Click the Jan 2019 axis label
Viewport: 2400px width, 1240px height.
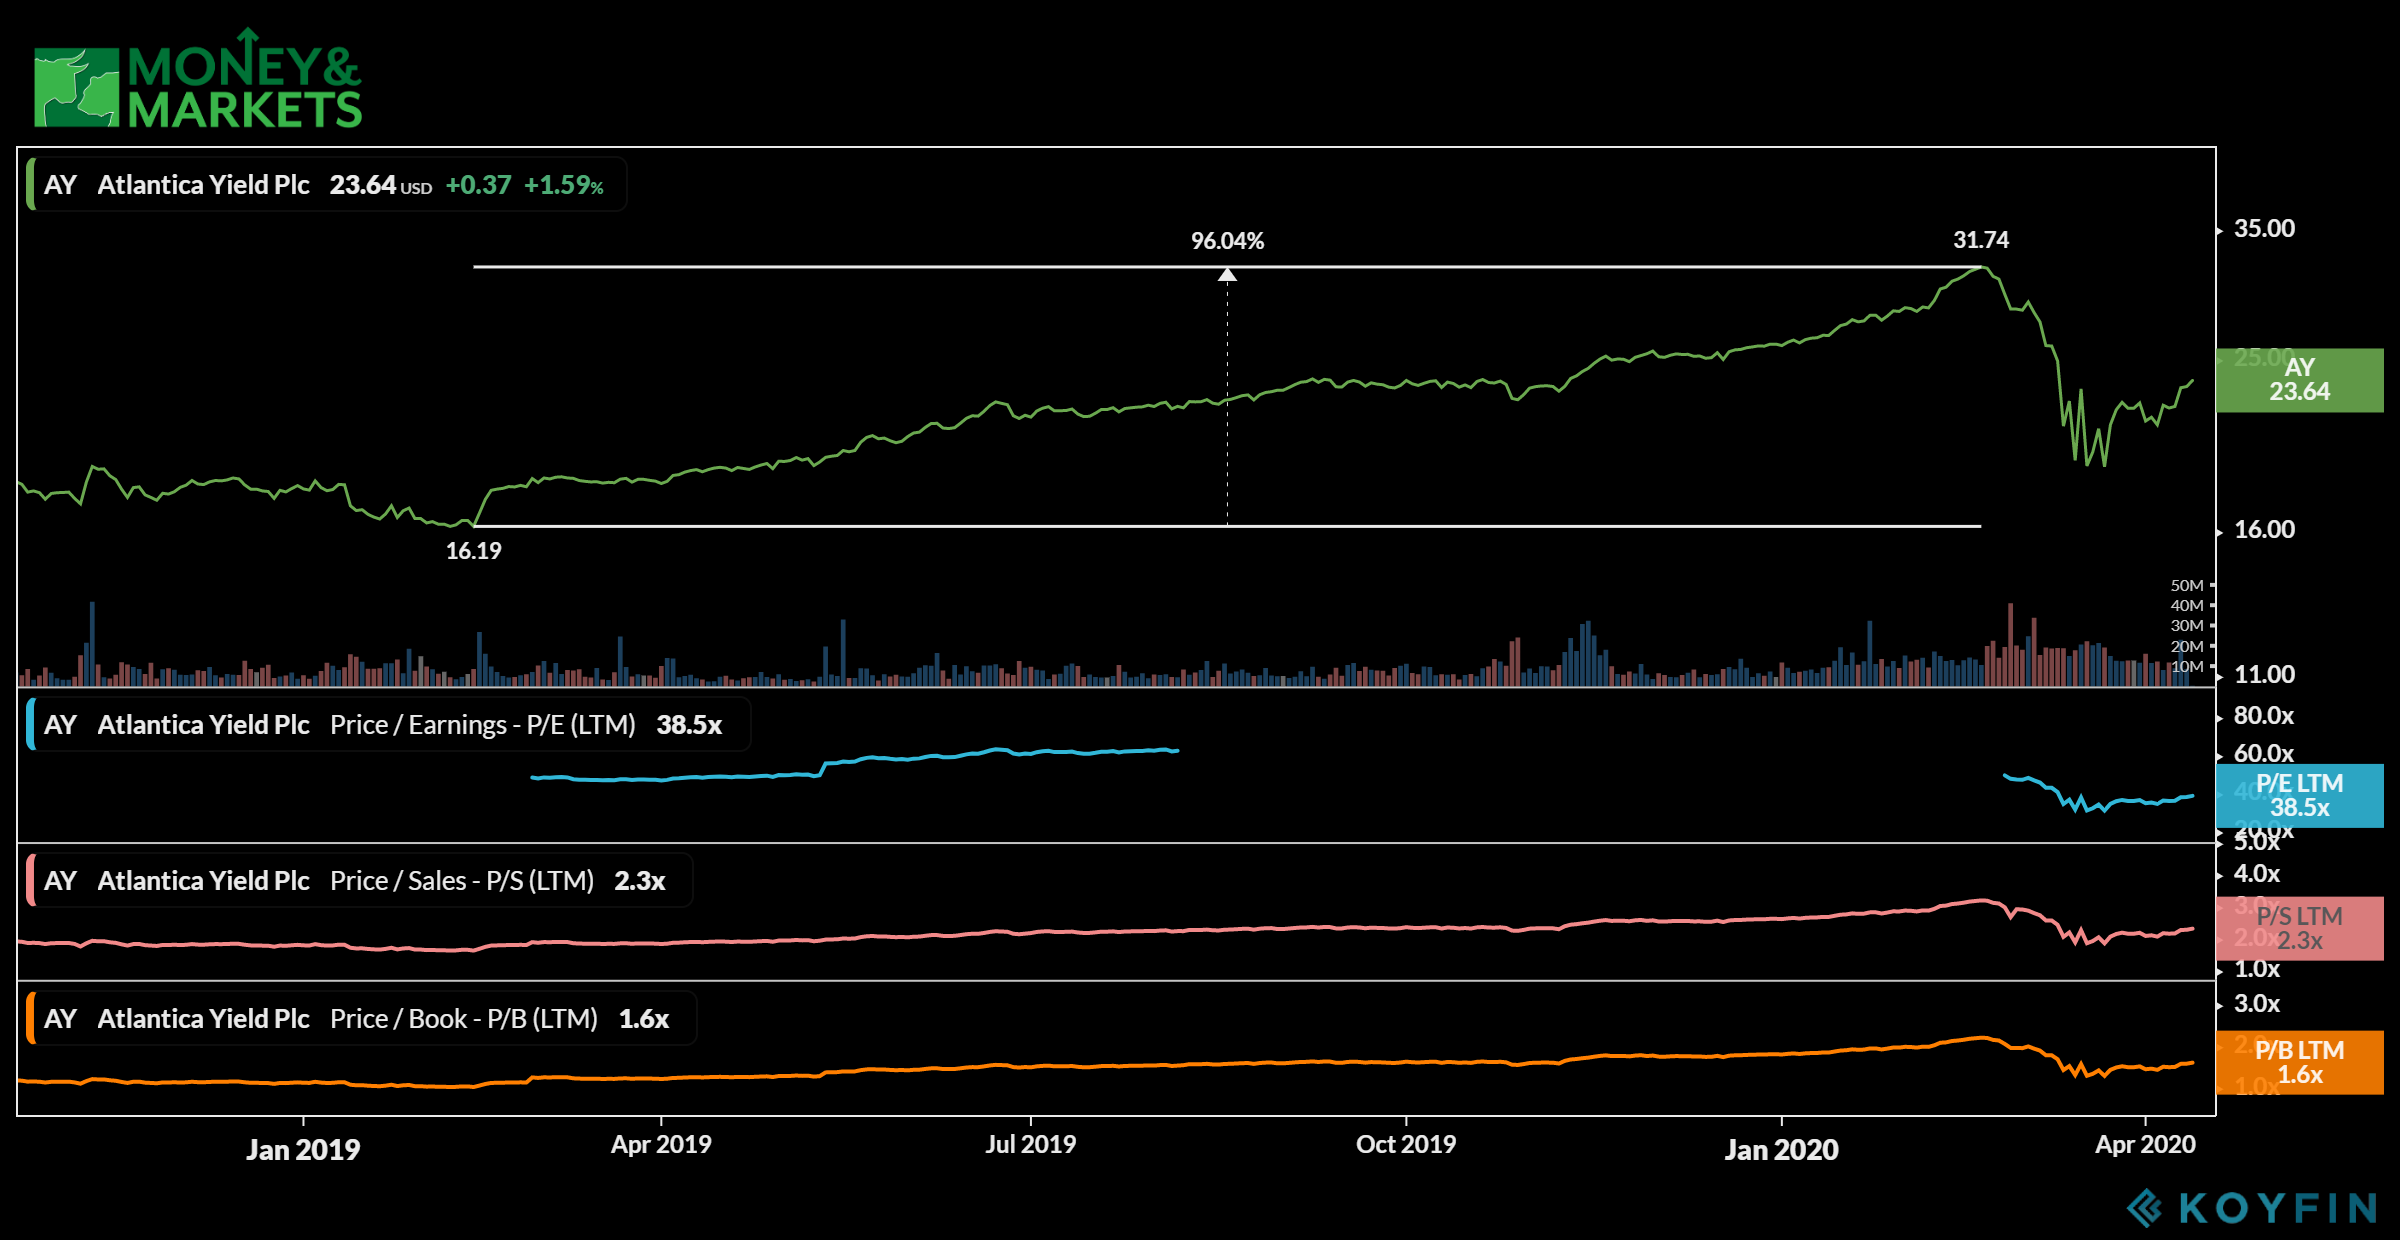[303, 1150]
